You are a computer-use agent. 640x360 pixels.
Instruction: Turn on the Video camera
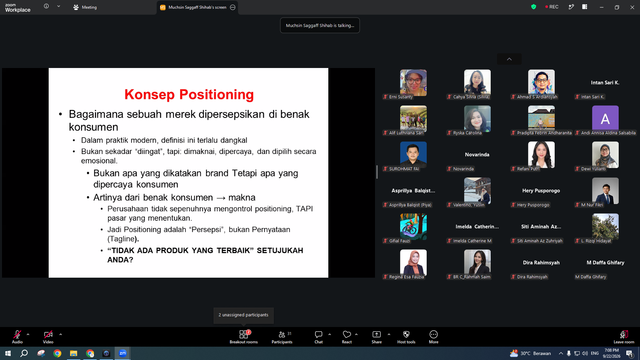pos(48,337)
